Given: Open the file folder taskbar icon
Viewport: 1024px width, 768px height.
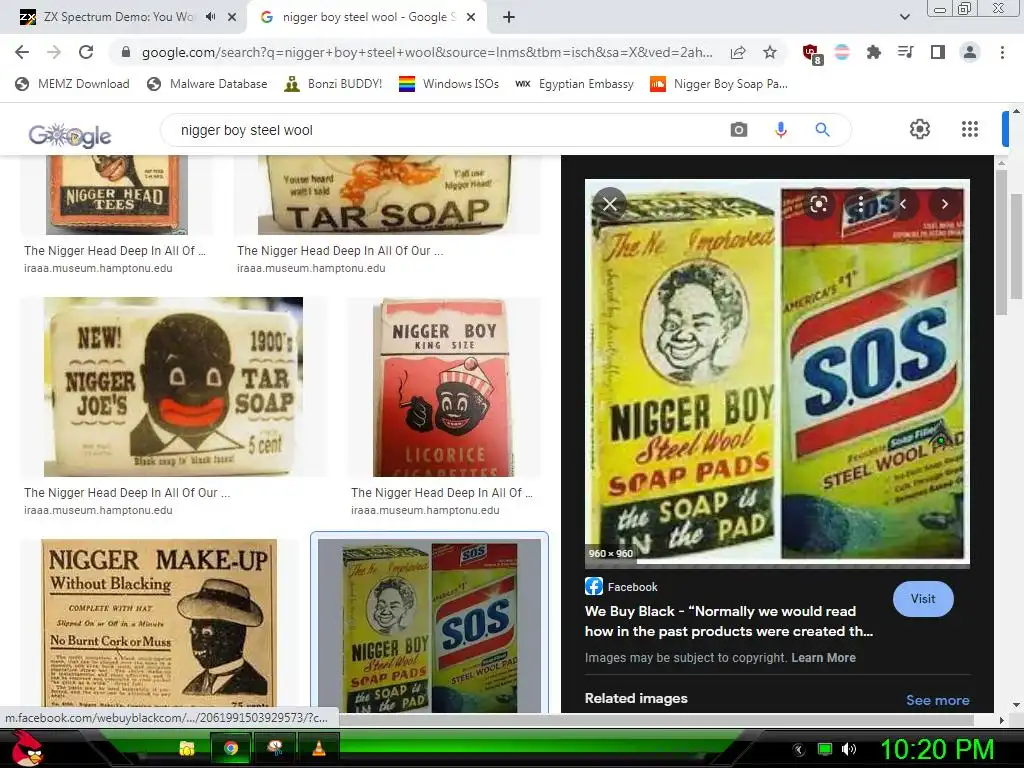Looking at the screenshot, I should pos(187,748).
